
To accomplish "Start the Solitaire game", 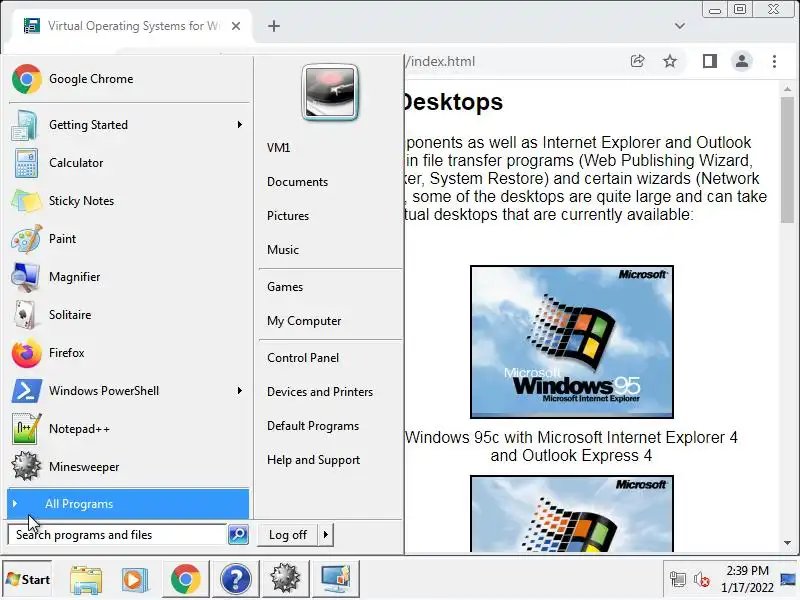I will tap(128, 315).
